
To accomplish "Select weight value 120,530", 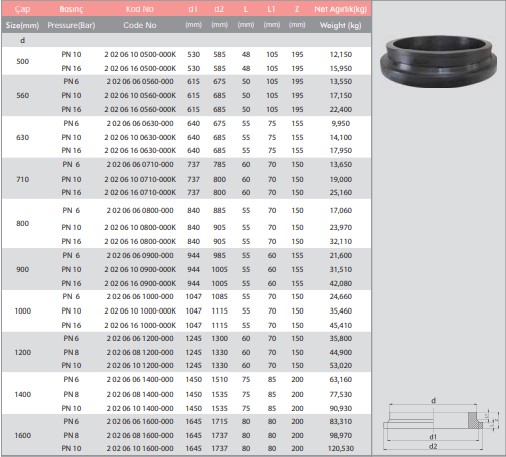I will click(341, 448).
